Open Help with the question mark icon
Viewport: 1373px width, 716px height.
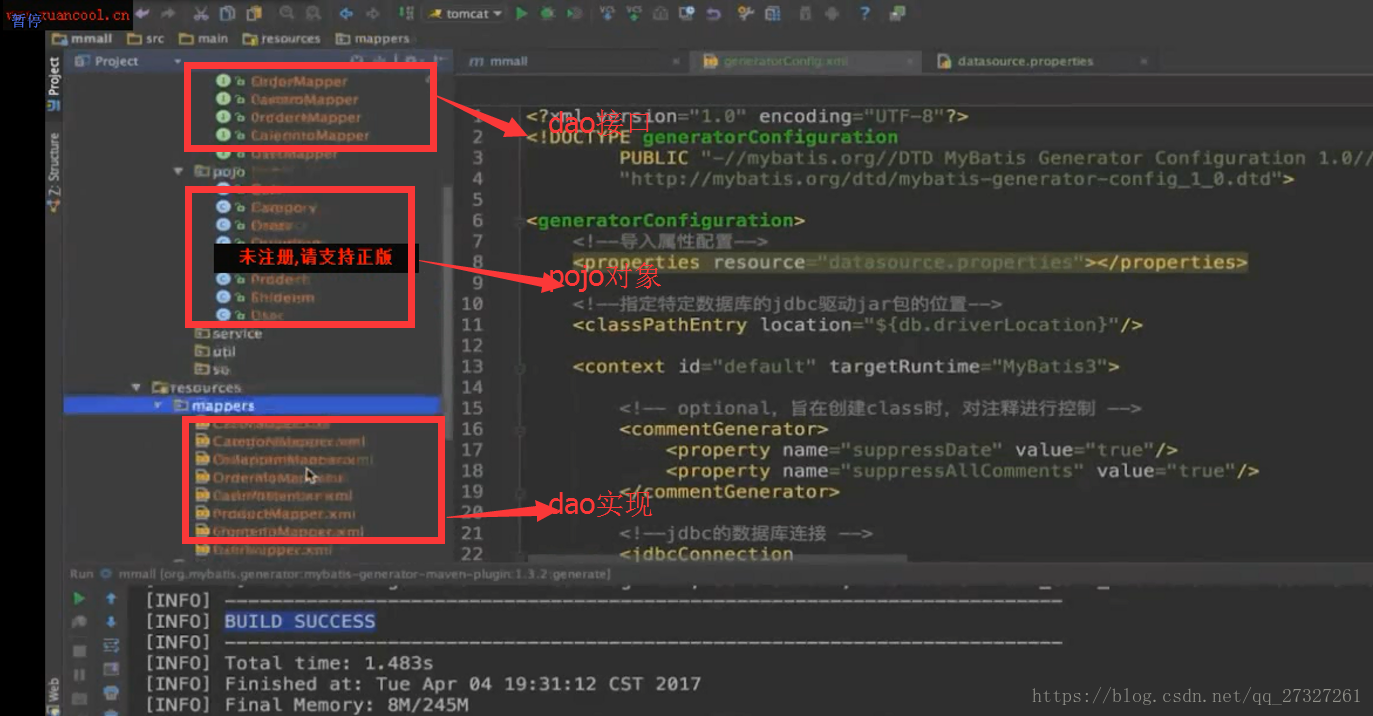865,14
